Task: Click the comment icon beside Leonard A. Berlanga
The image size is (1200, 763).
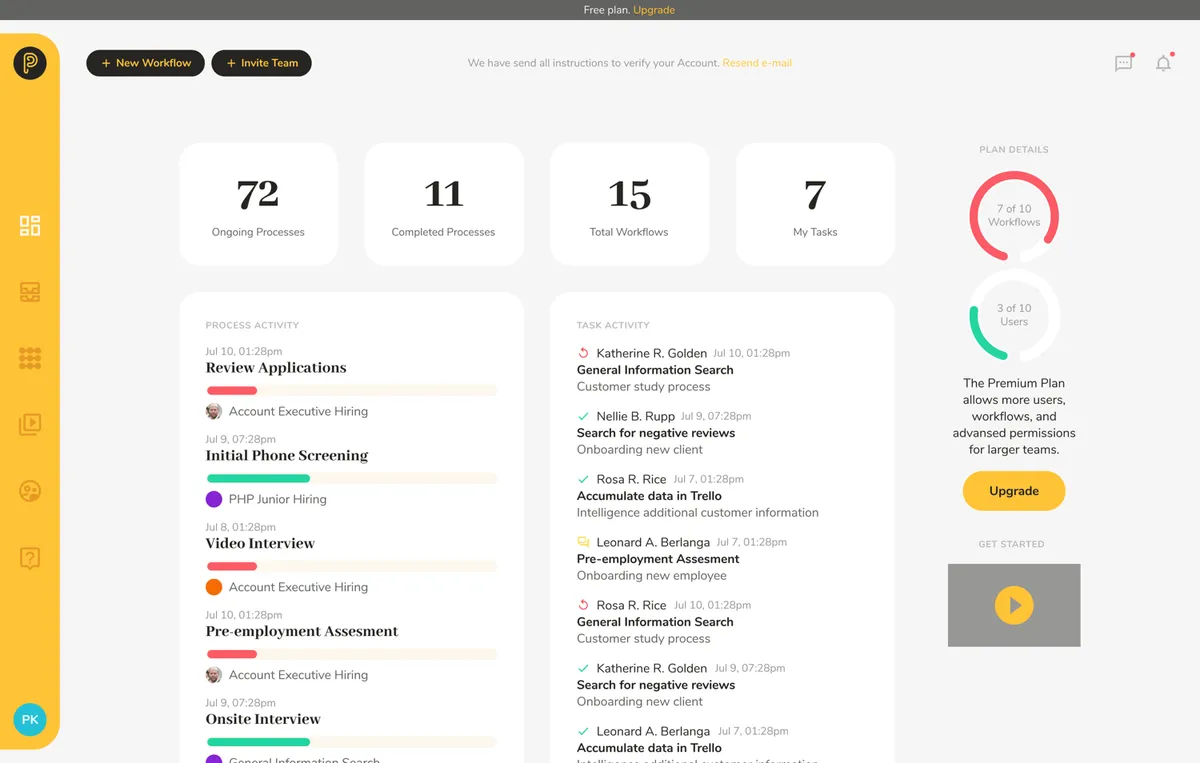Action: click(584, 542)
